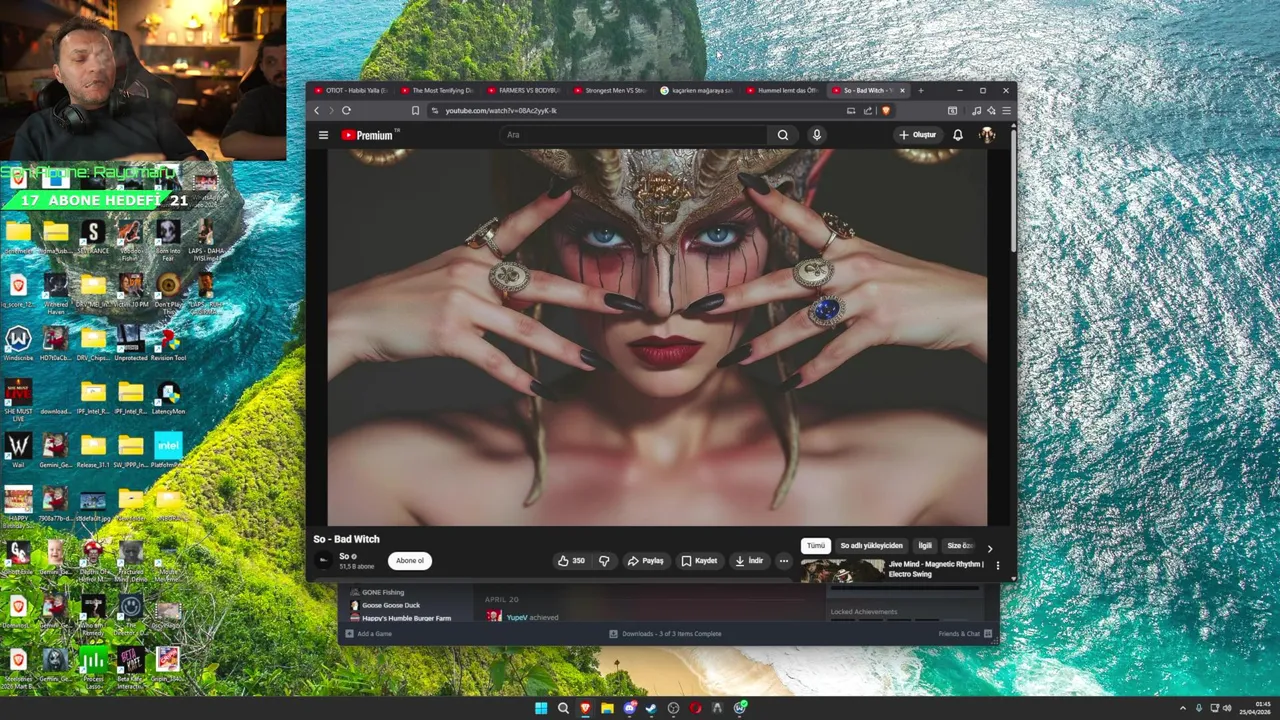Click the share icon in the address bar

[x=868, y=110]
